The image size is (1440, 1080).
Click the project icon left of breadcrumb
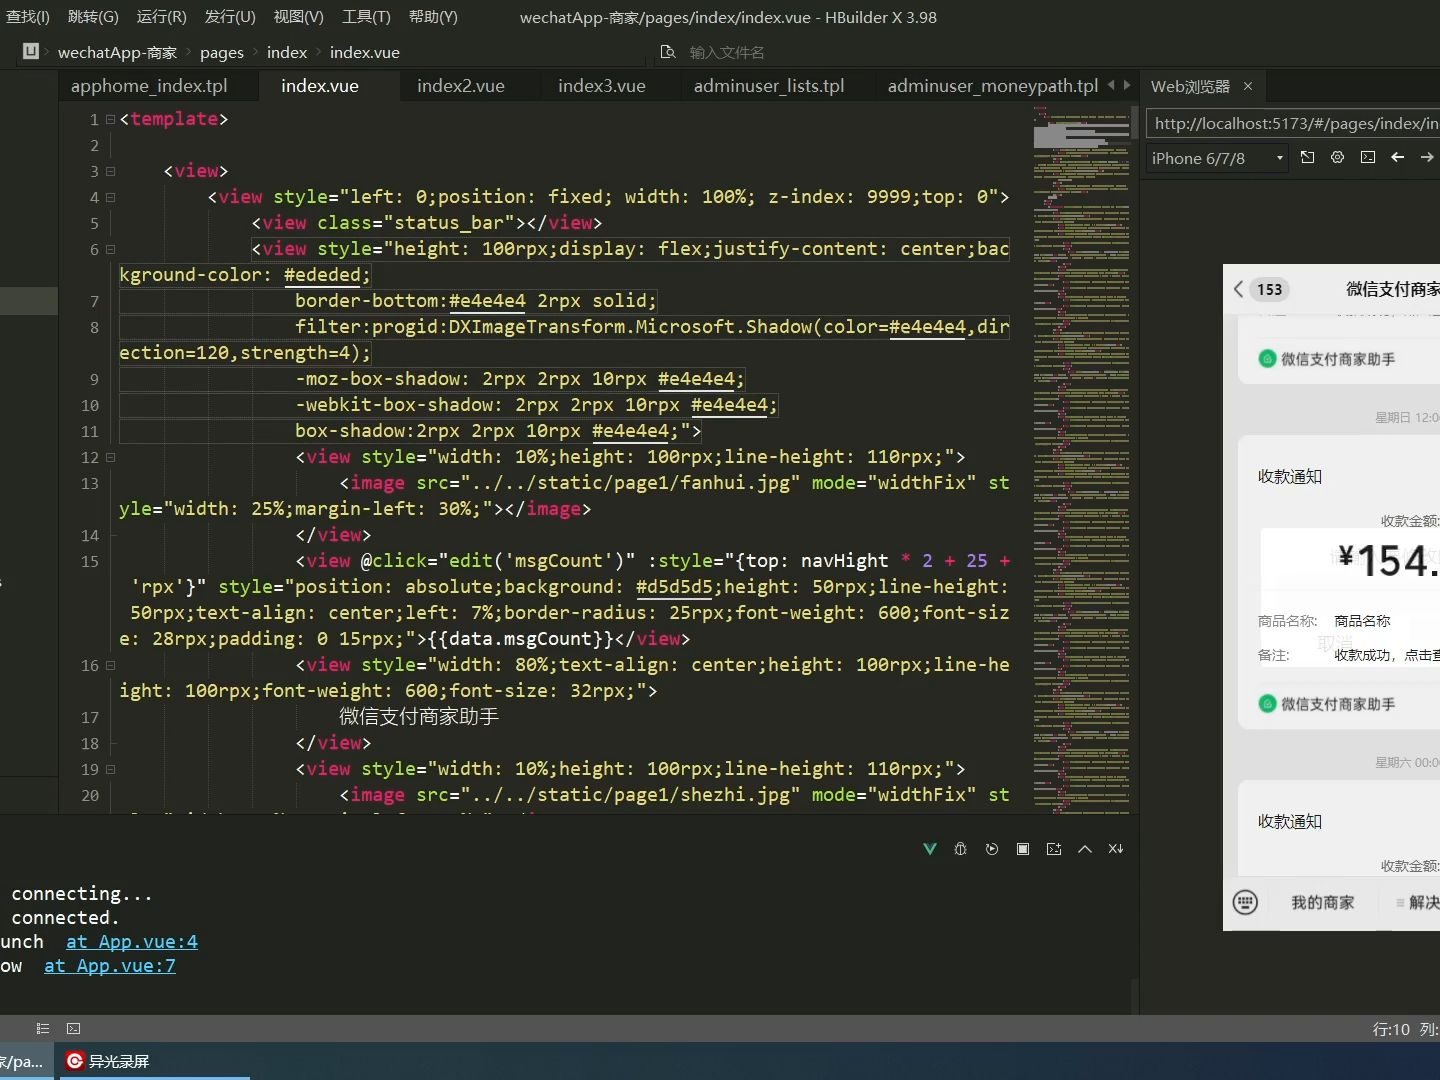31,51
